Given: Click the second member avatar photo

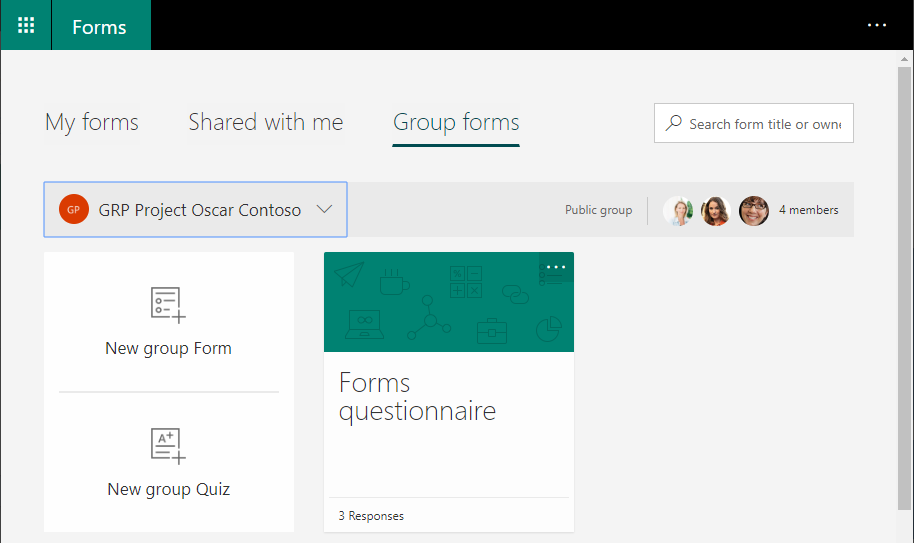Looking at the screenshot, I should pyautogui.click(x=715, y=210).
